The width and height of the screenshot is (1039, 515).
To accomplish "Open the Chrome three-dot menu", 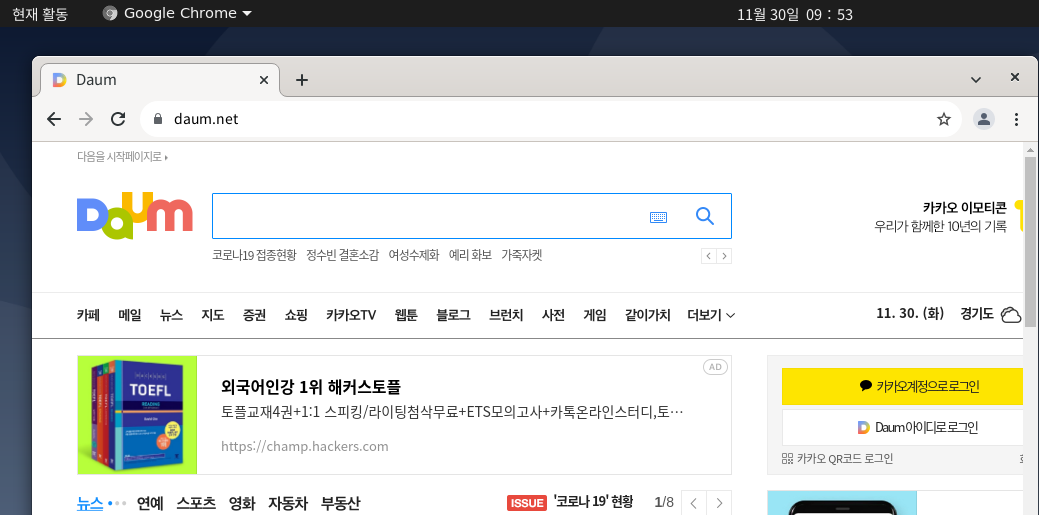I will (x=1016, y=119).
